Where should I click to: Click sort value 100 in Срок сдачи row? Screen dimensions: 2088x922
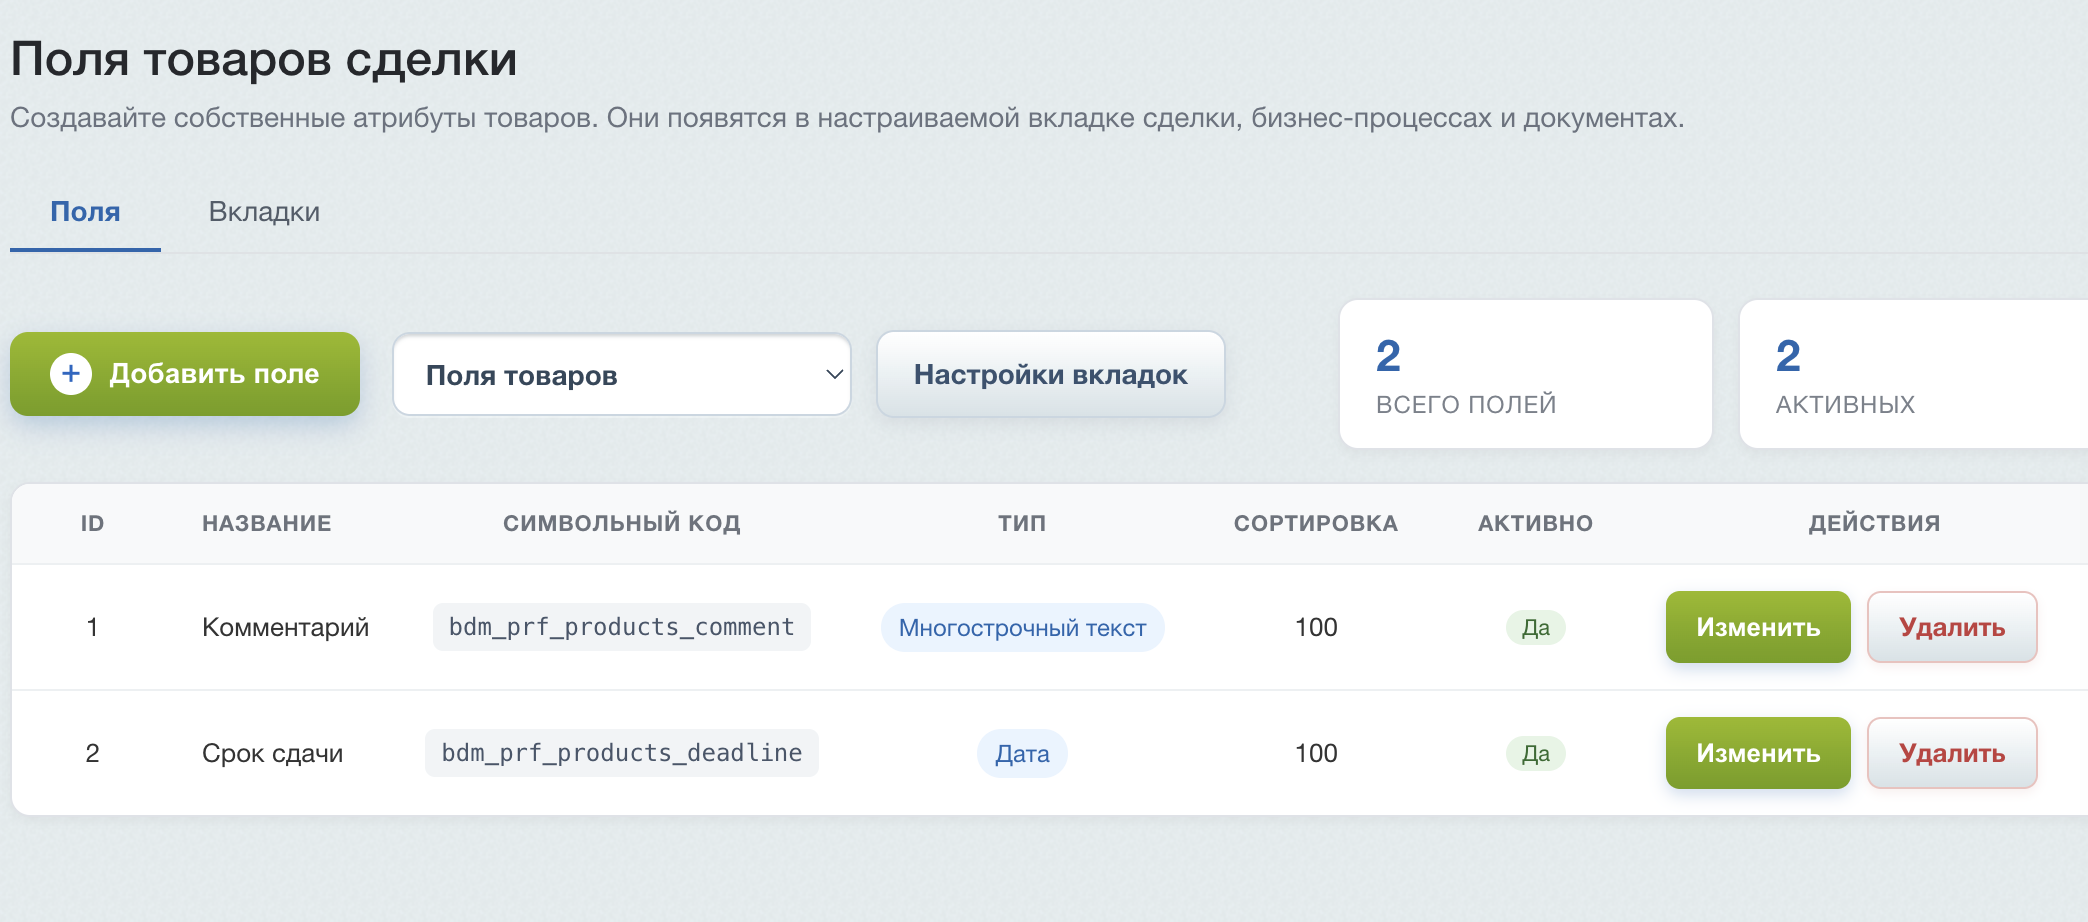(1316, 753)
